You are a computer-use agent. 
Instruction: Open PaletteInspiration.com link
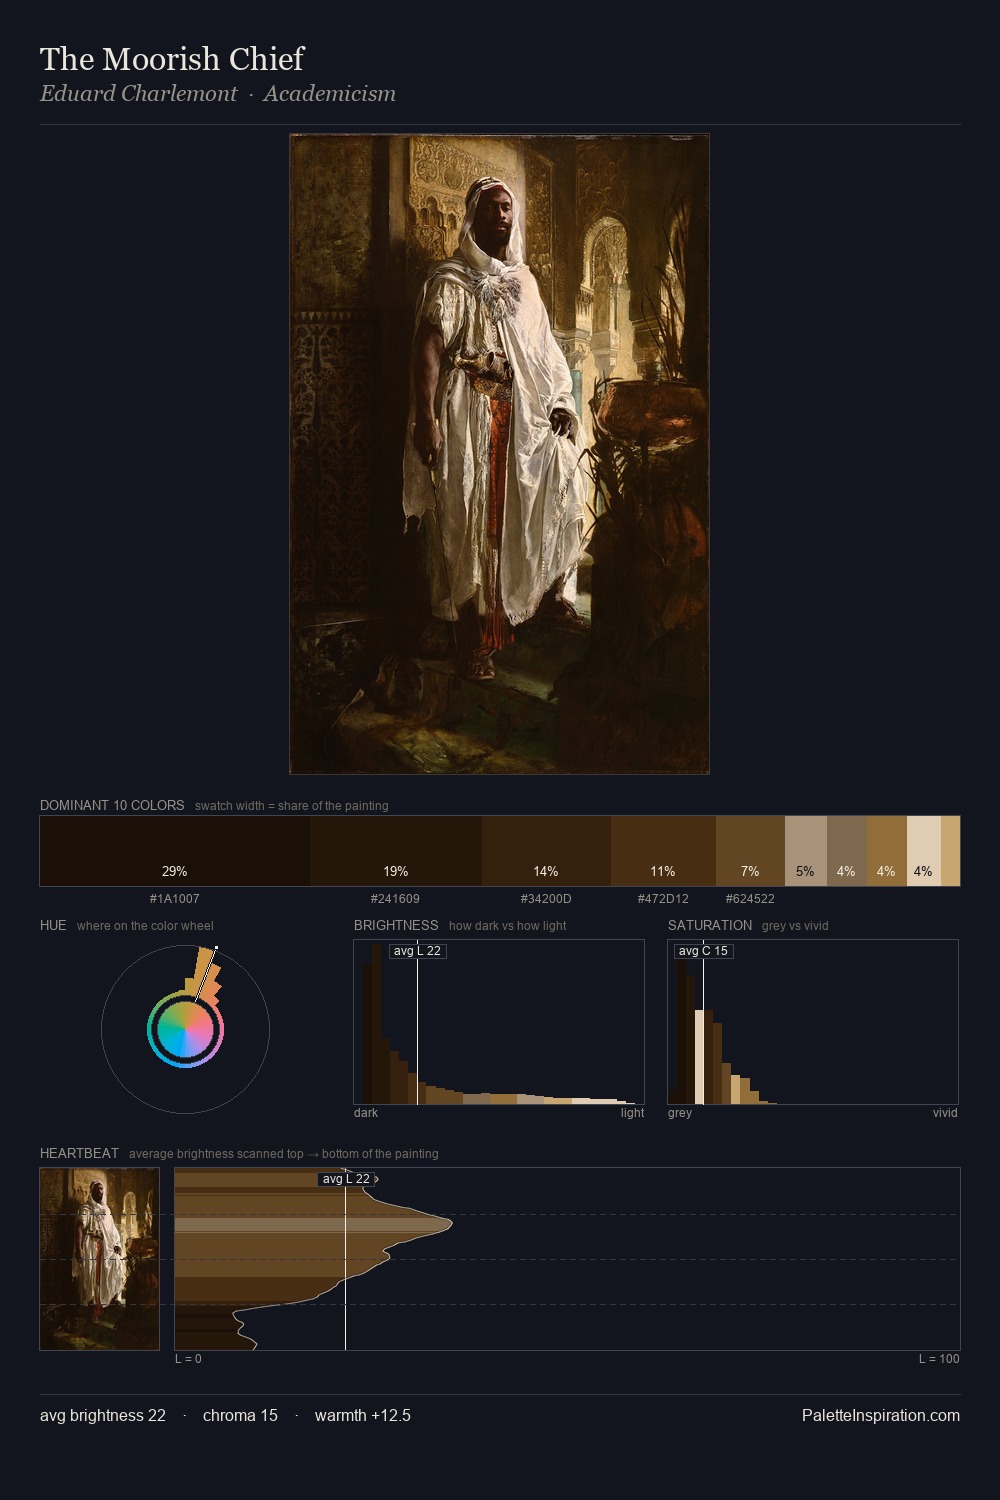881,1415
